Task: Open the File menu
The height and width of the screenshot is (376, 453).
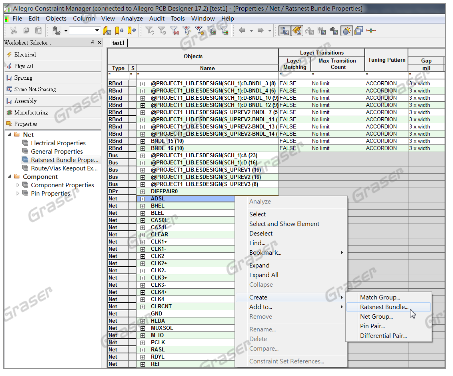Action: point(17,19)
